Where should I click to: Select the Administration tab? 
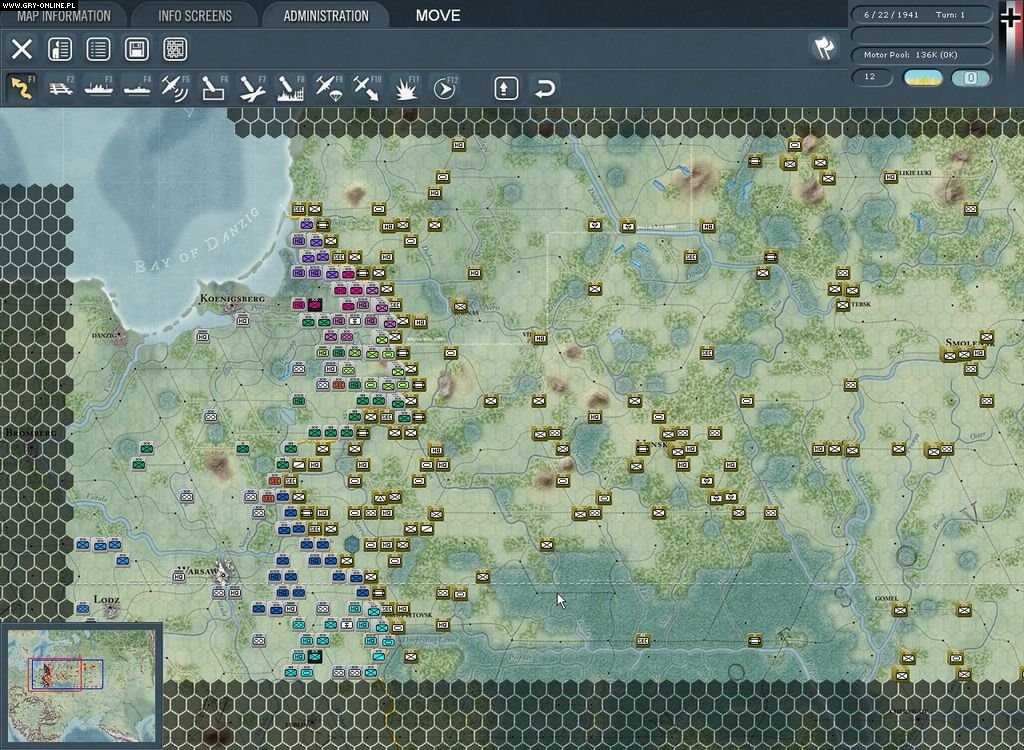(x=326, y=16)
